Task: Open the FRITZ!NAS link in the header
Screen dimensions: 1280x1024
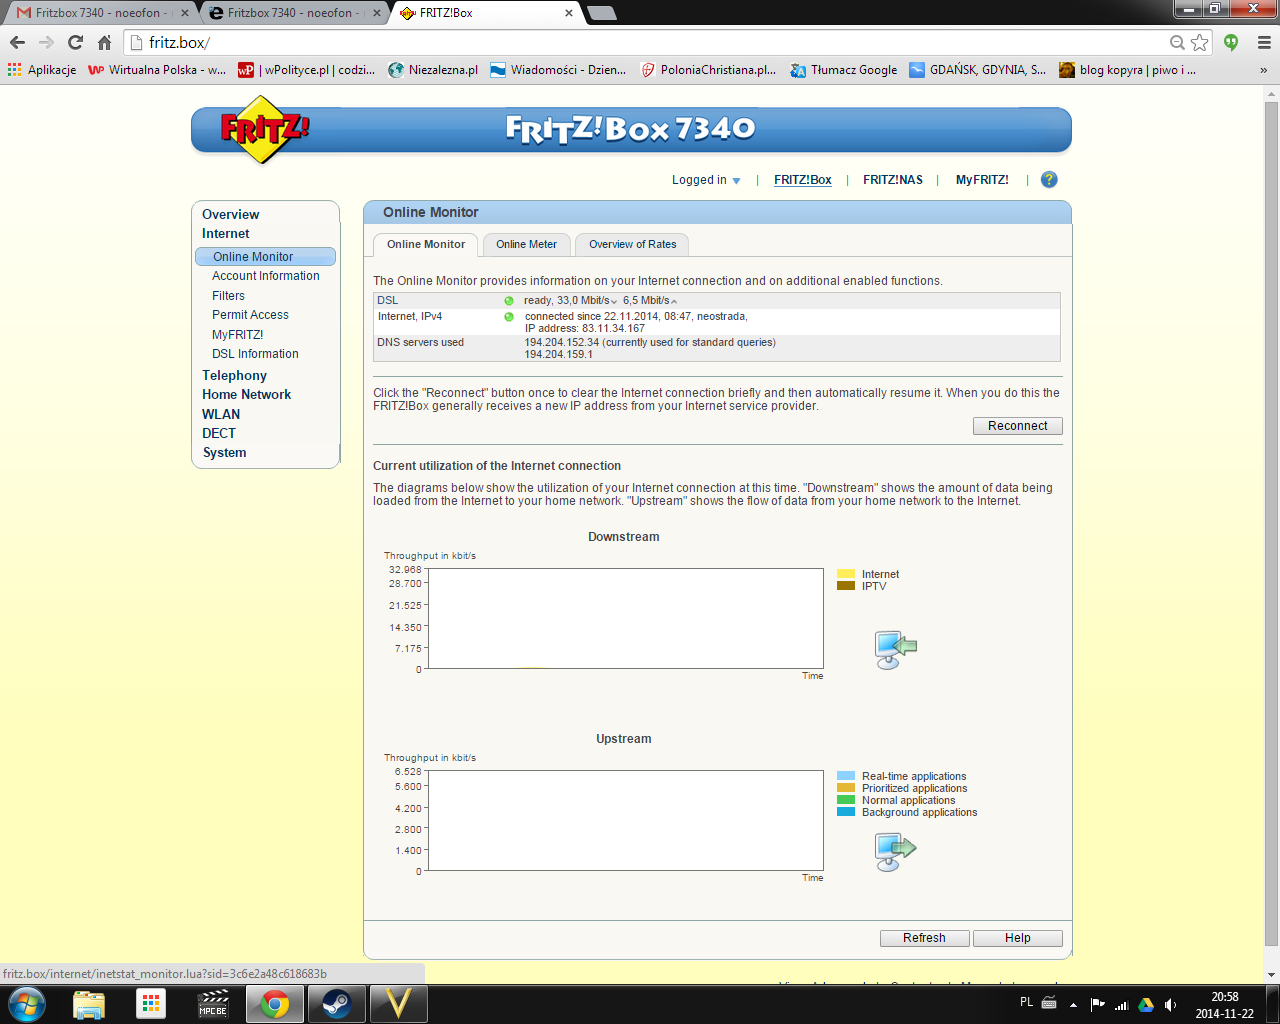Action: pos(893,180)
